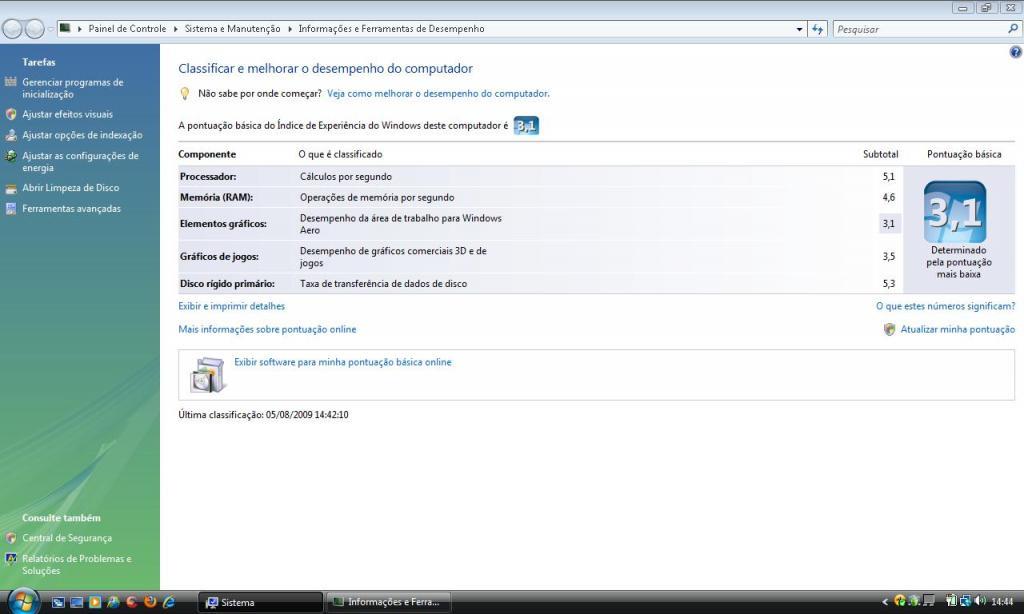Click the large 3,1 Pontuação básica badge

pos(955,212)
